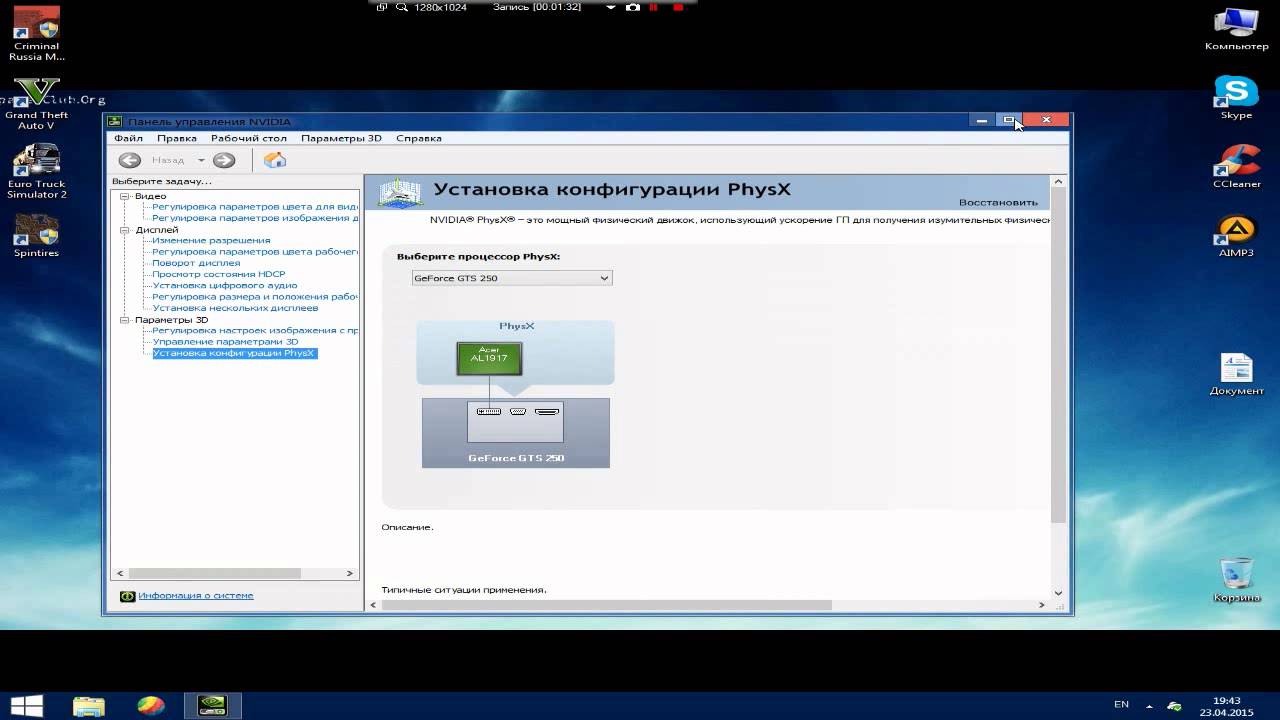Screen dimensions: 1280x720
Task: Select Регулировка настроек изображения с просмотром
Action: [x=255, y=331]
